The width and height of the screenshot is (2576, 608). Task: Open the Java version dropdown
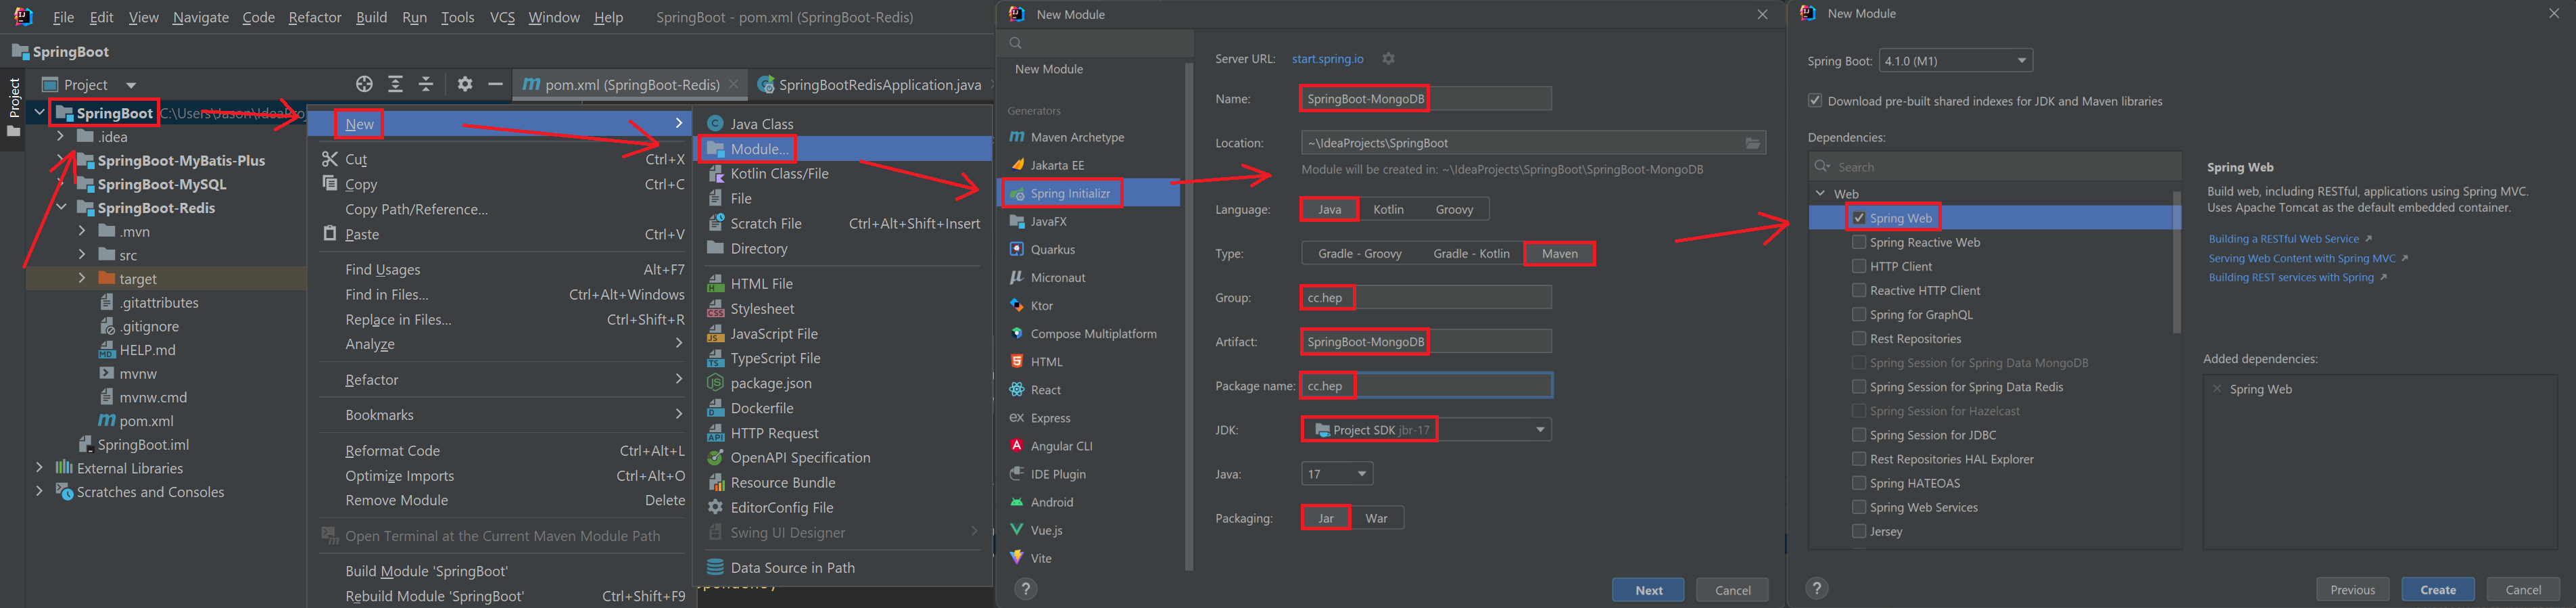[1337, 474]
